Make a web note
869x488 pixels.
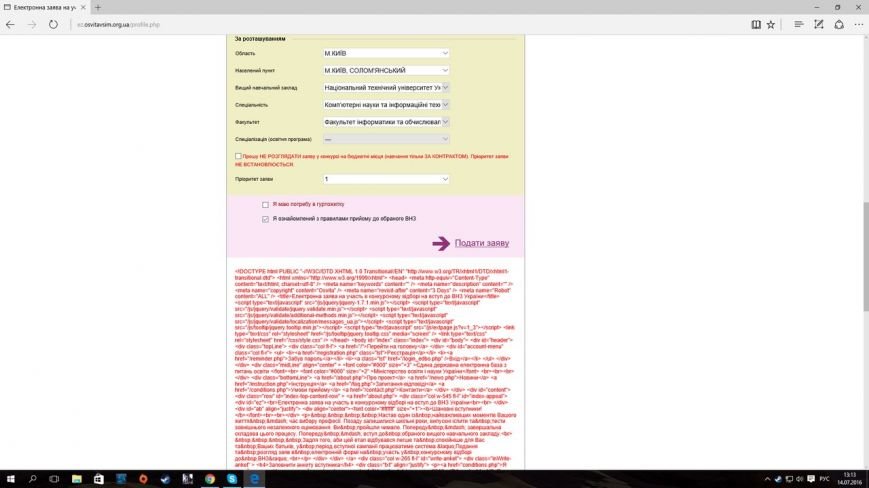point(819,24)
